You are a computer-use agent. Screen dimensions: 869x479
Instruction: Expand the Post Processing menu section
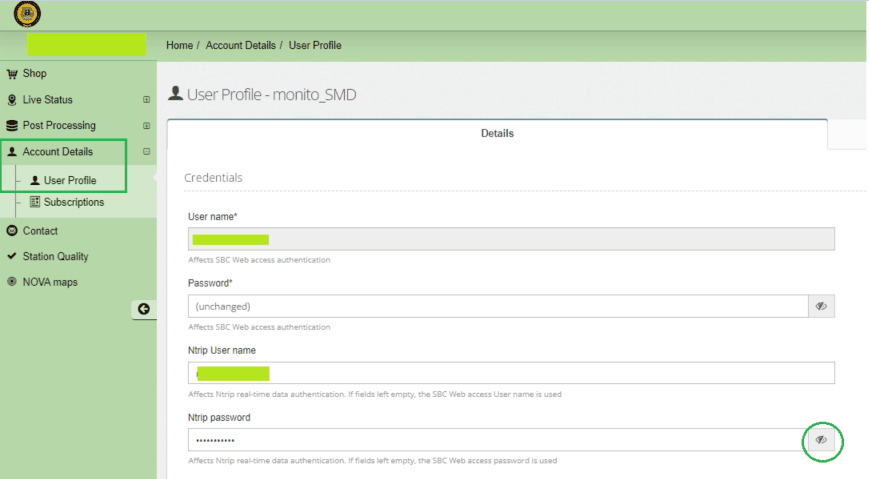tap(146, 126)
